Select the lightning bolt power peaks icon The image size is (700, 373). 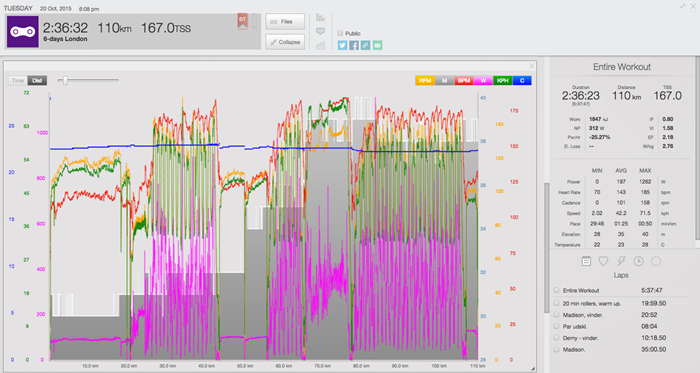tap(621, 261)
